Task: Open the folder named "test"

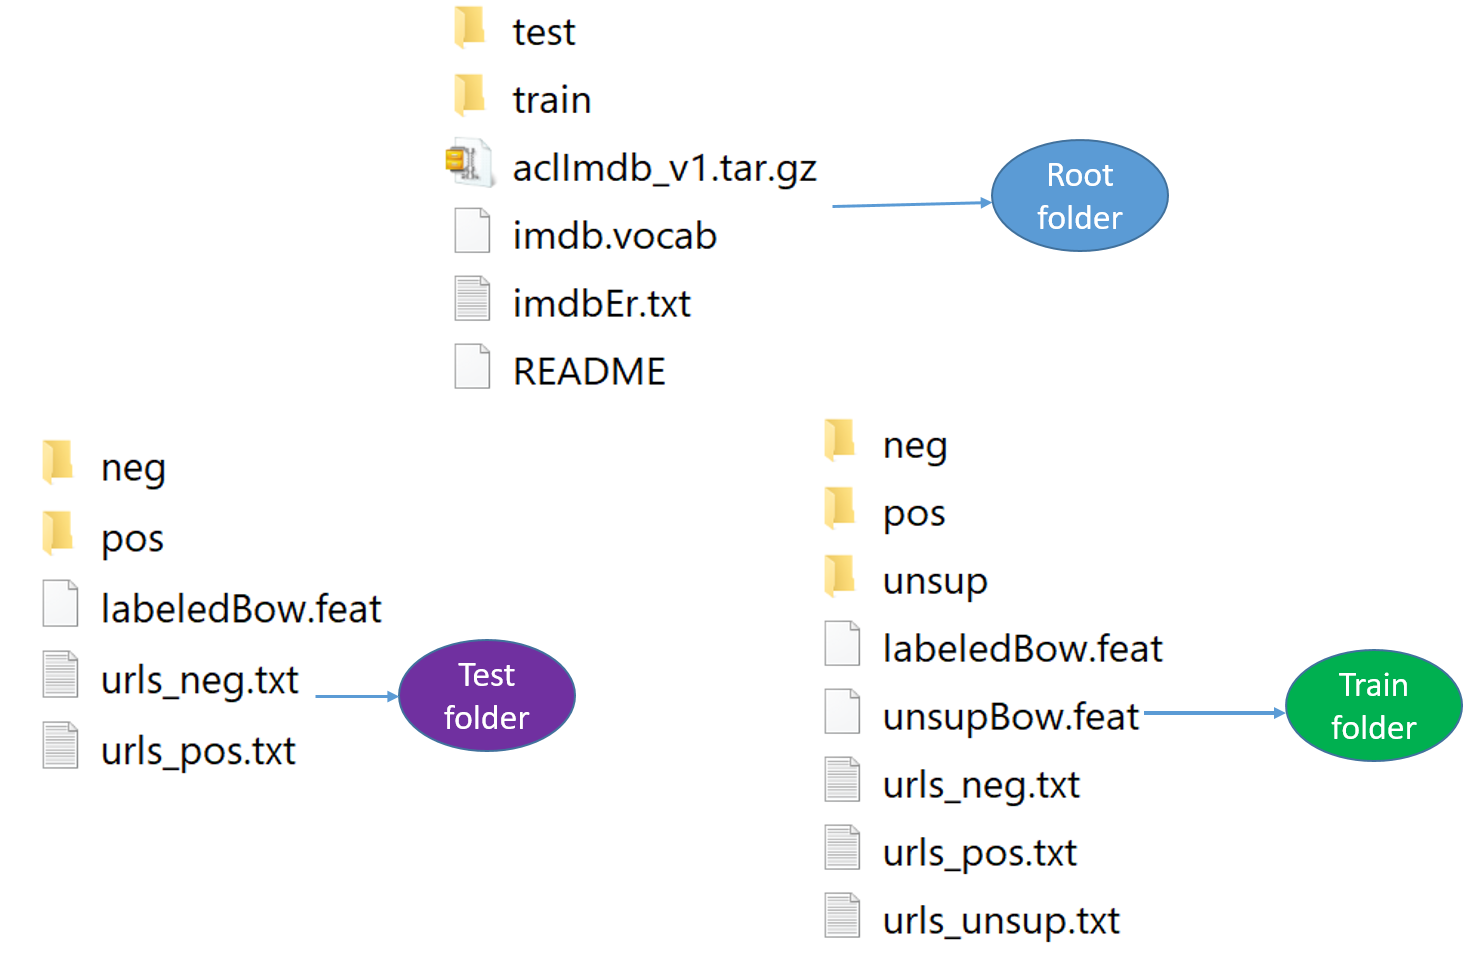Action: (x=544, y=32)
